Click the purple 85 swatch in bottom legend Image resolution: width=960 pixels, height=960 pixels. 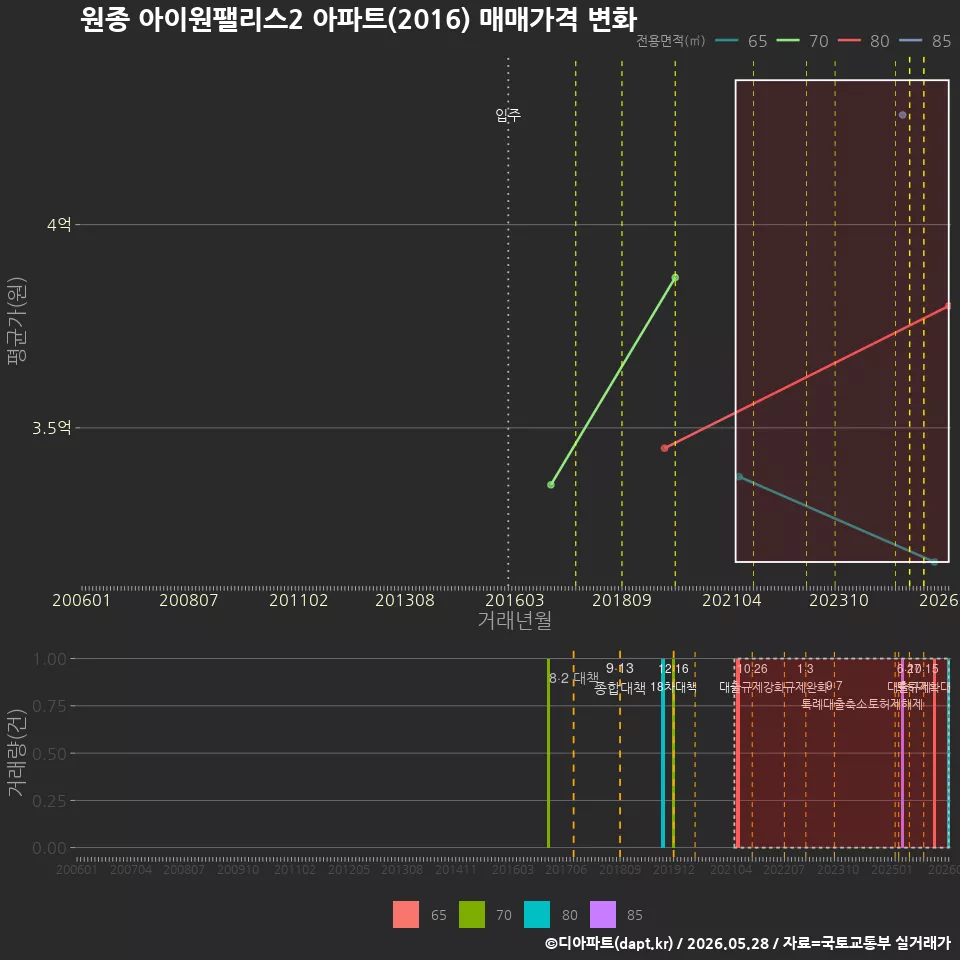[602, 915]
